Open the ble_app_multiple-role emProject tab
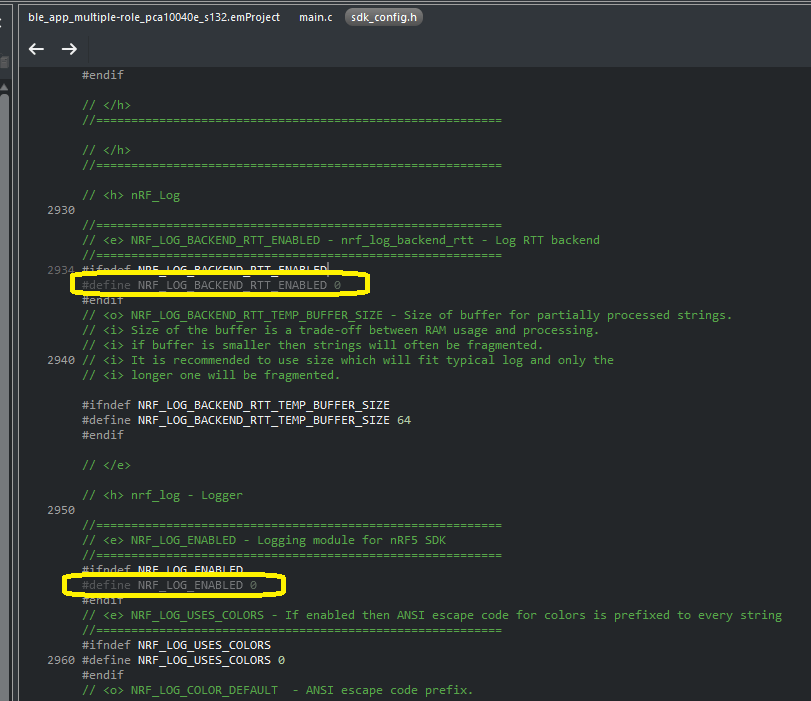Screen dimensions: 811x701 click(154, 18)
